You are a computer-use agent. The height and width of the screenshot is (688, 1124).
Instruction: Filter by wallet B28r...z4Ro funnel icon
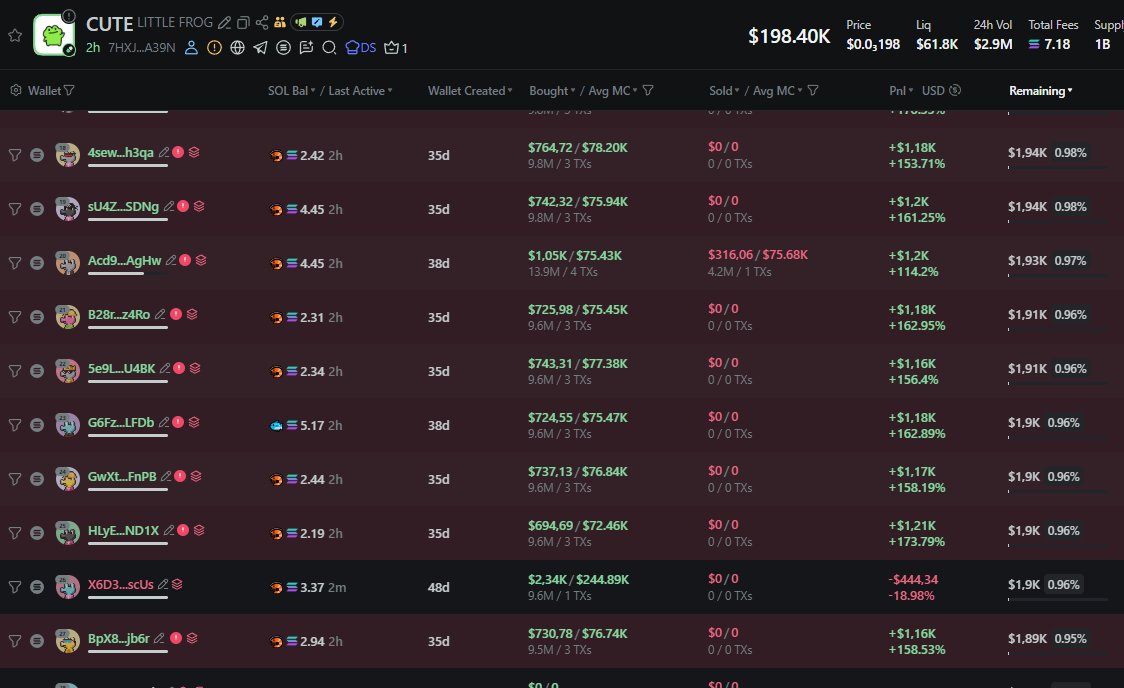[x=15, y=317]
